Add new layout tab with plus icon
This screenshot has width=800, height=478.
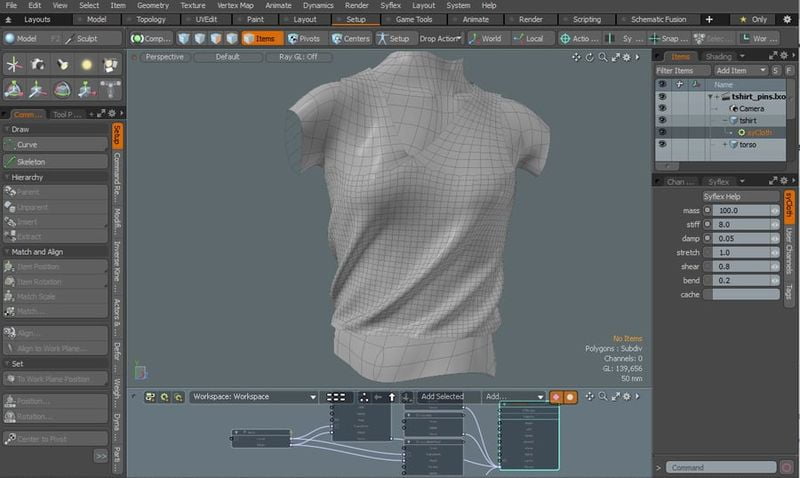(710, 19)
